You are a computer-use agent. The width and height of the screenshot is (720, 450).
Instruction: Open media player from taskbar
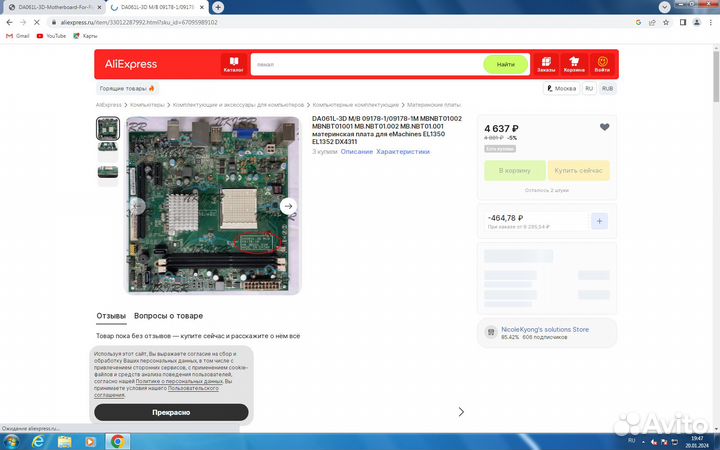[90, 442]
